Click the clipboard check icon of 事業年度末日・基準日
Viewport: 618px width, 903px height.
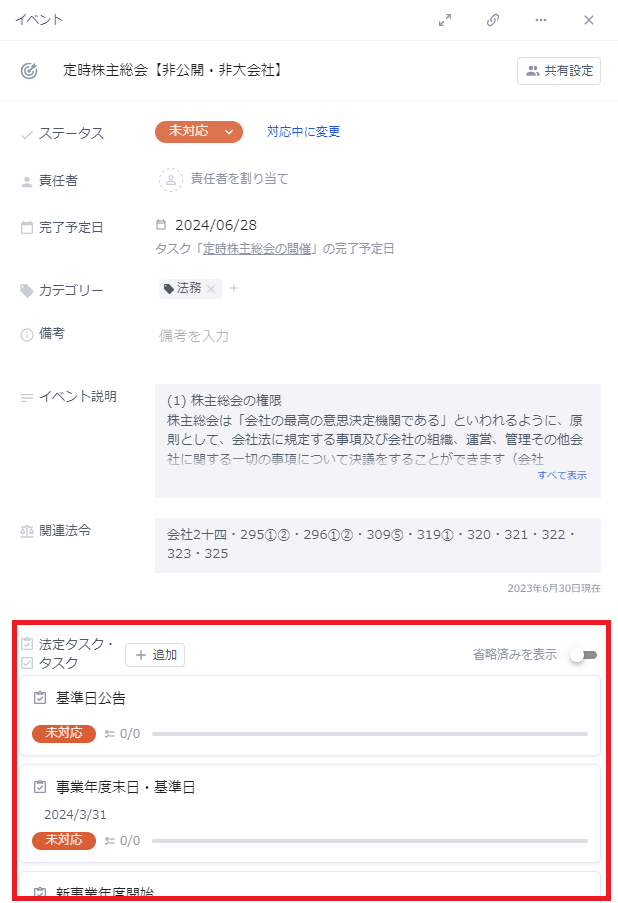pyautogui.click(x=40, y=787)
